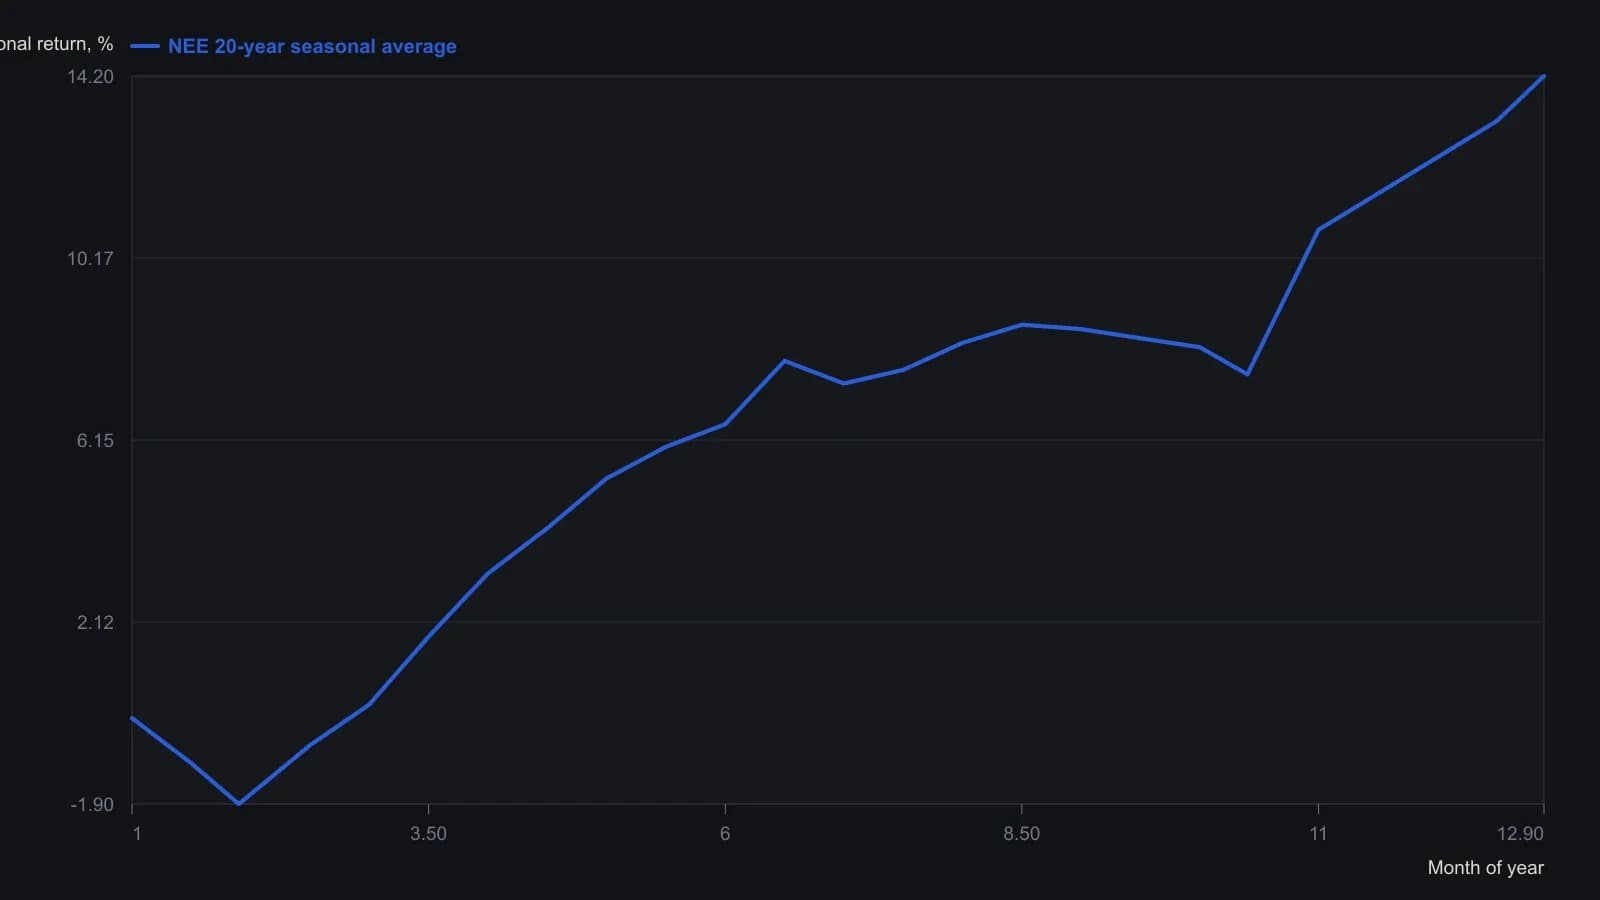Click the x-axis label 12.90
The height and width of the screenshot is (900, 1600).
coord(1520,833)
